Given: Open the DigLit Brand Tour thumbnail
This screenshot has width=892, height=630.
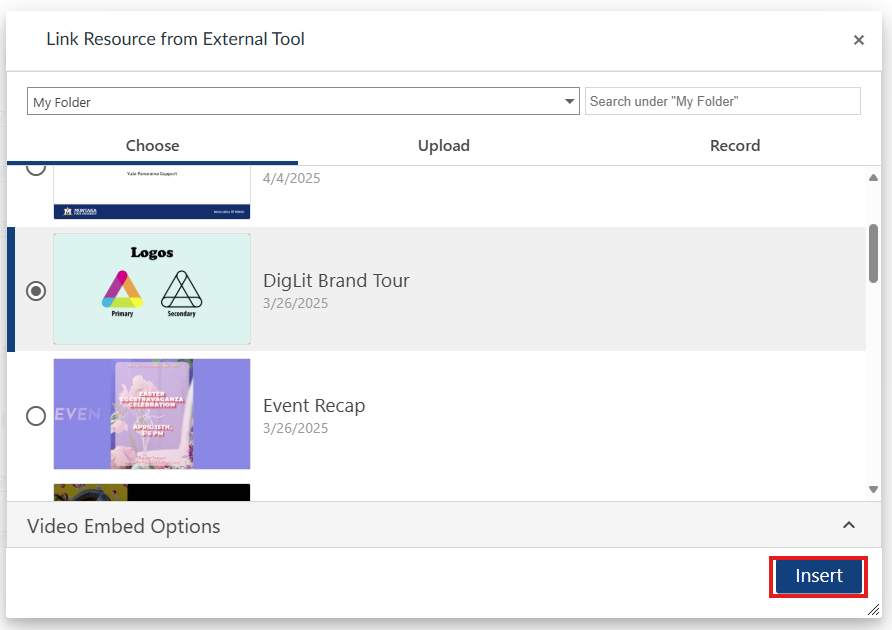Looking at the screenshot, I should click(x=152, y=289).
